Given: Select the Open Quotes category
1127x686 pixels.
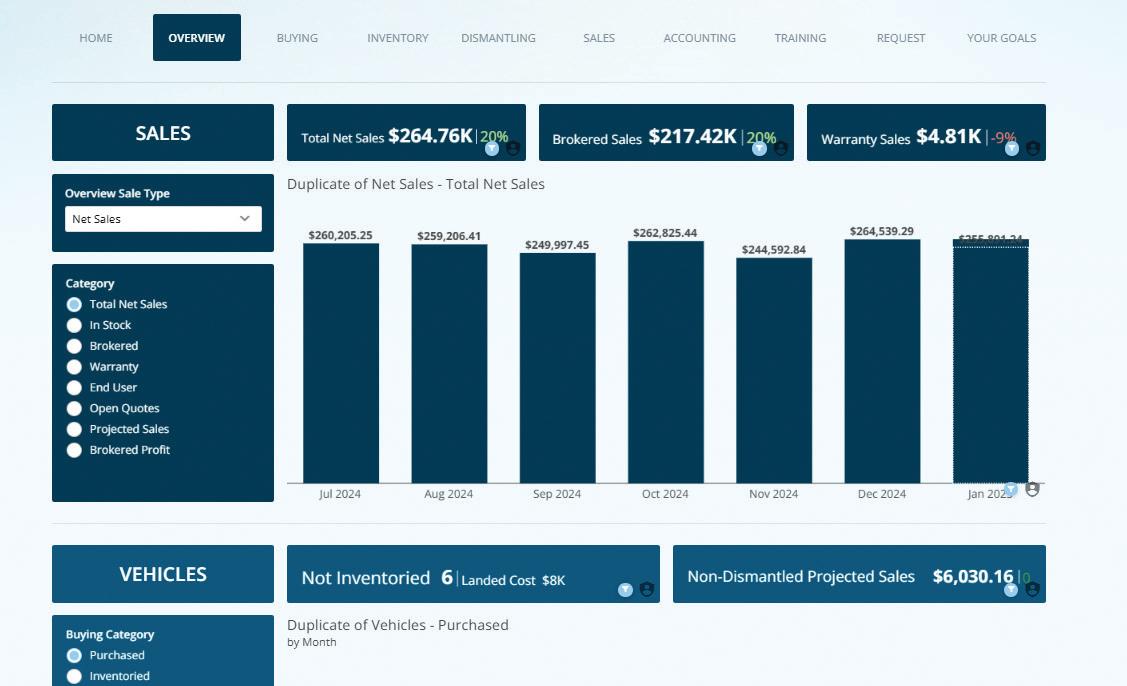Looking at the screenshot, I should pos(74,408).
